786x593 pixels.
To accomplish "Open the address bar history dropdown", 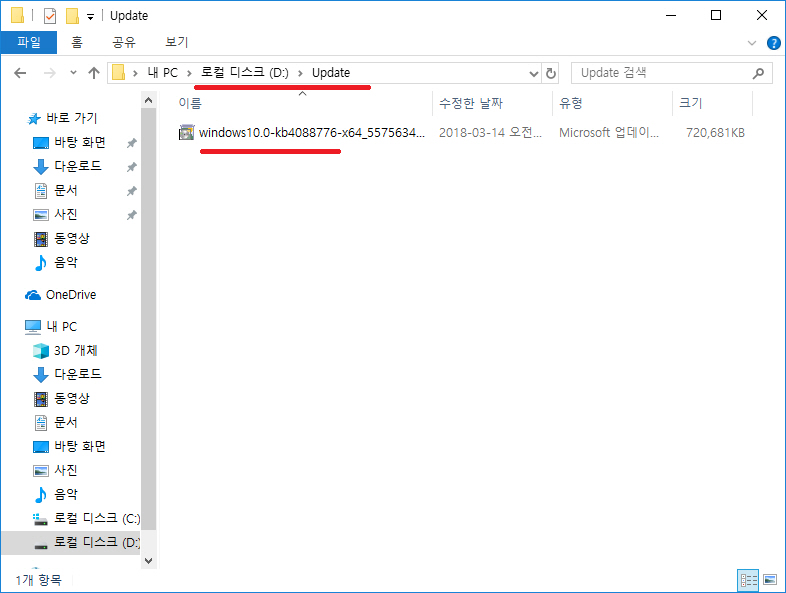I will coord(534,74).
